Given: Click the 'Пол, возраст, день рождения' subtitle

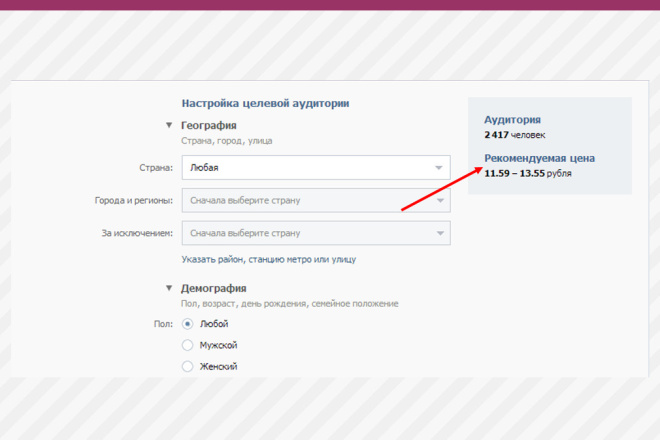Looking at the screenshot, I should click(x=290, y=304).
